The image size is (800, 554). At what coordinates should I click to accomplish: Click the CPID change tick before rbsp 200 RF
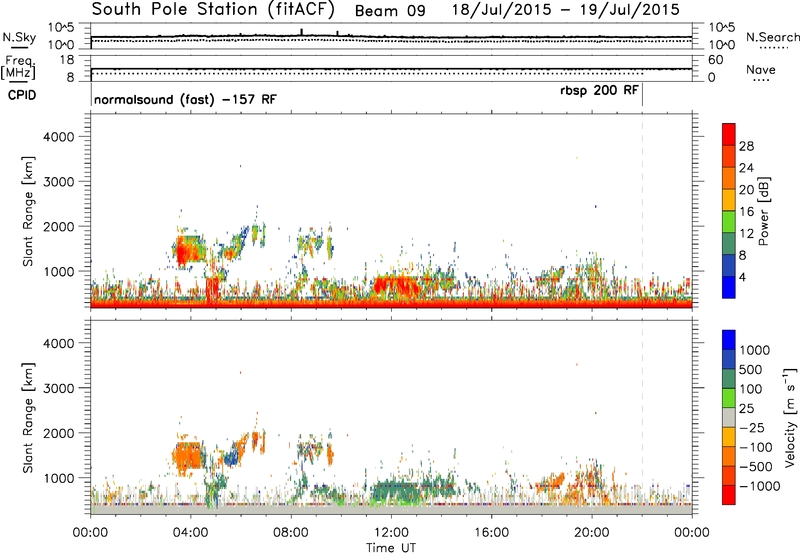642,95
